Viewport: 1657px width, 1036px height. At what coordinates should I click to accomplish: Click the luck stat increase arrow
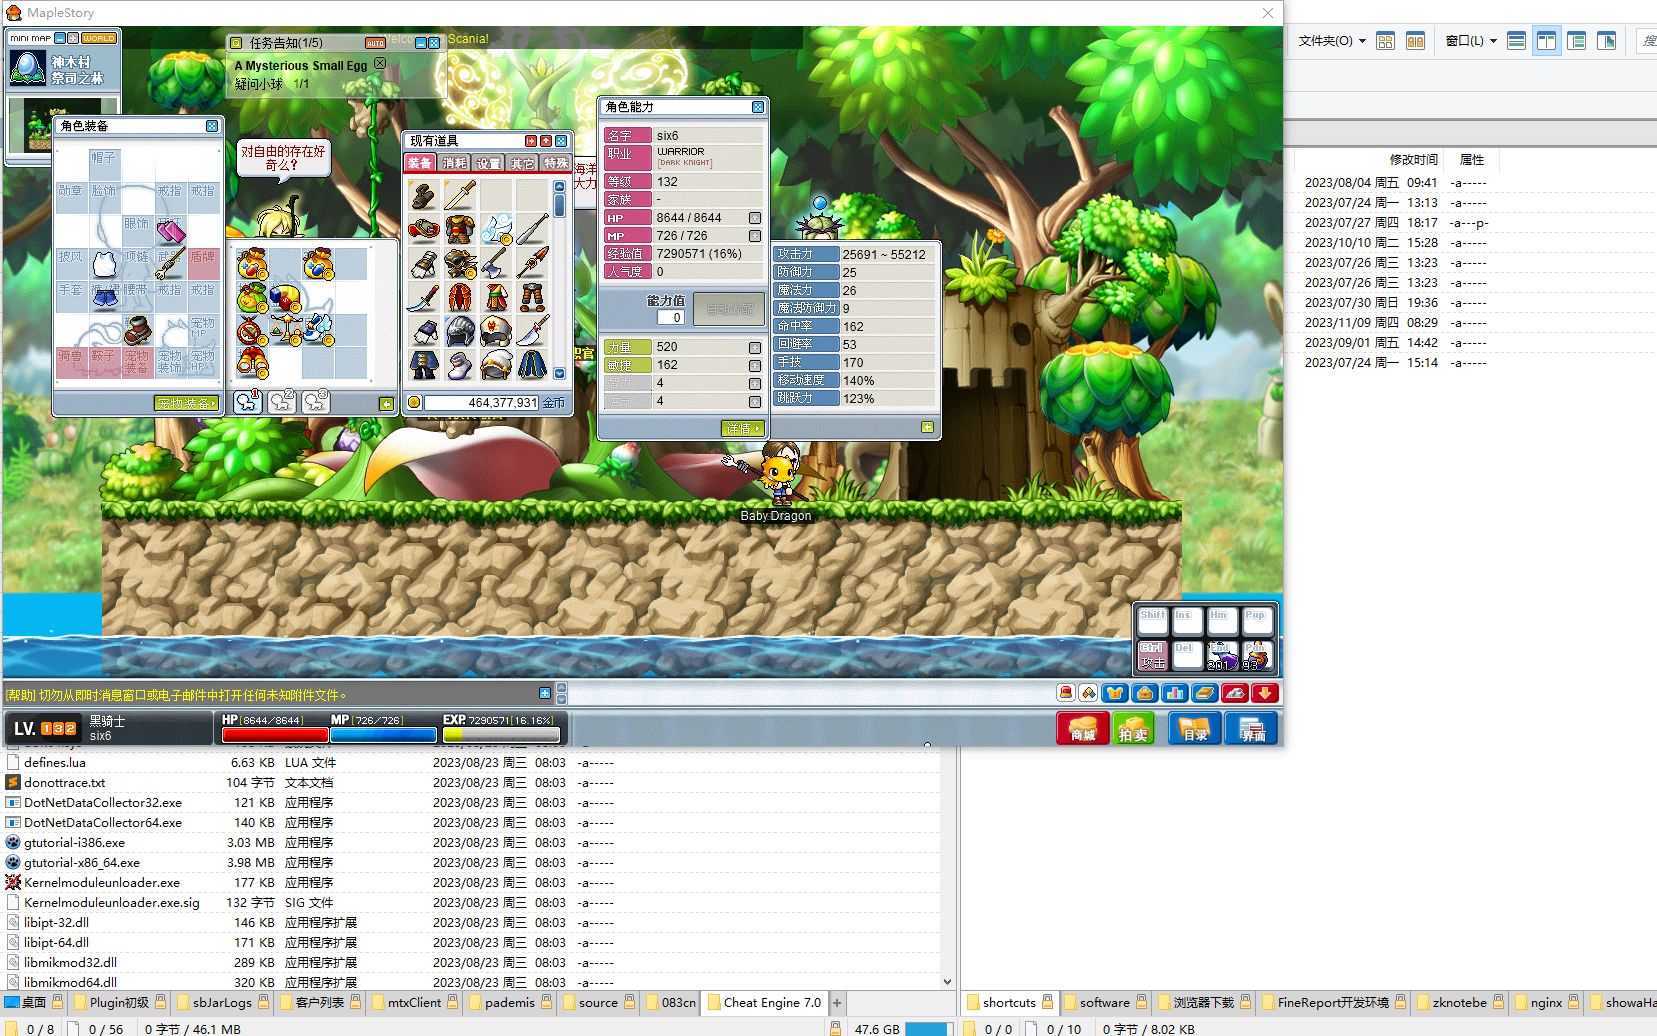pos(755,401)
